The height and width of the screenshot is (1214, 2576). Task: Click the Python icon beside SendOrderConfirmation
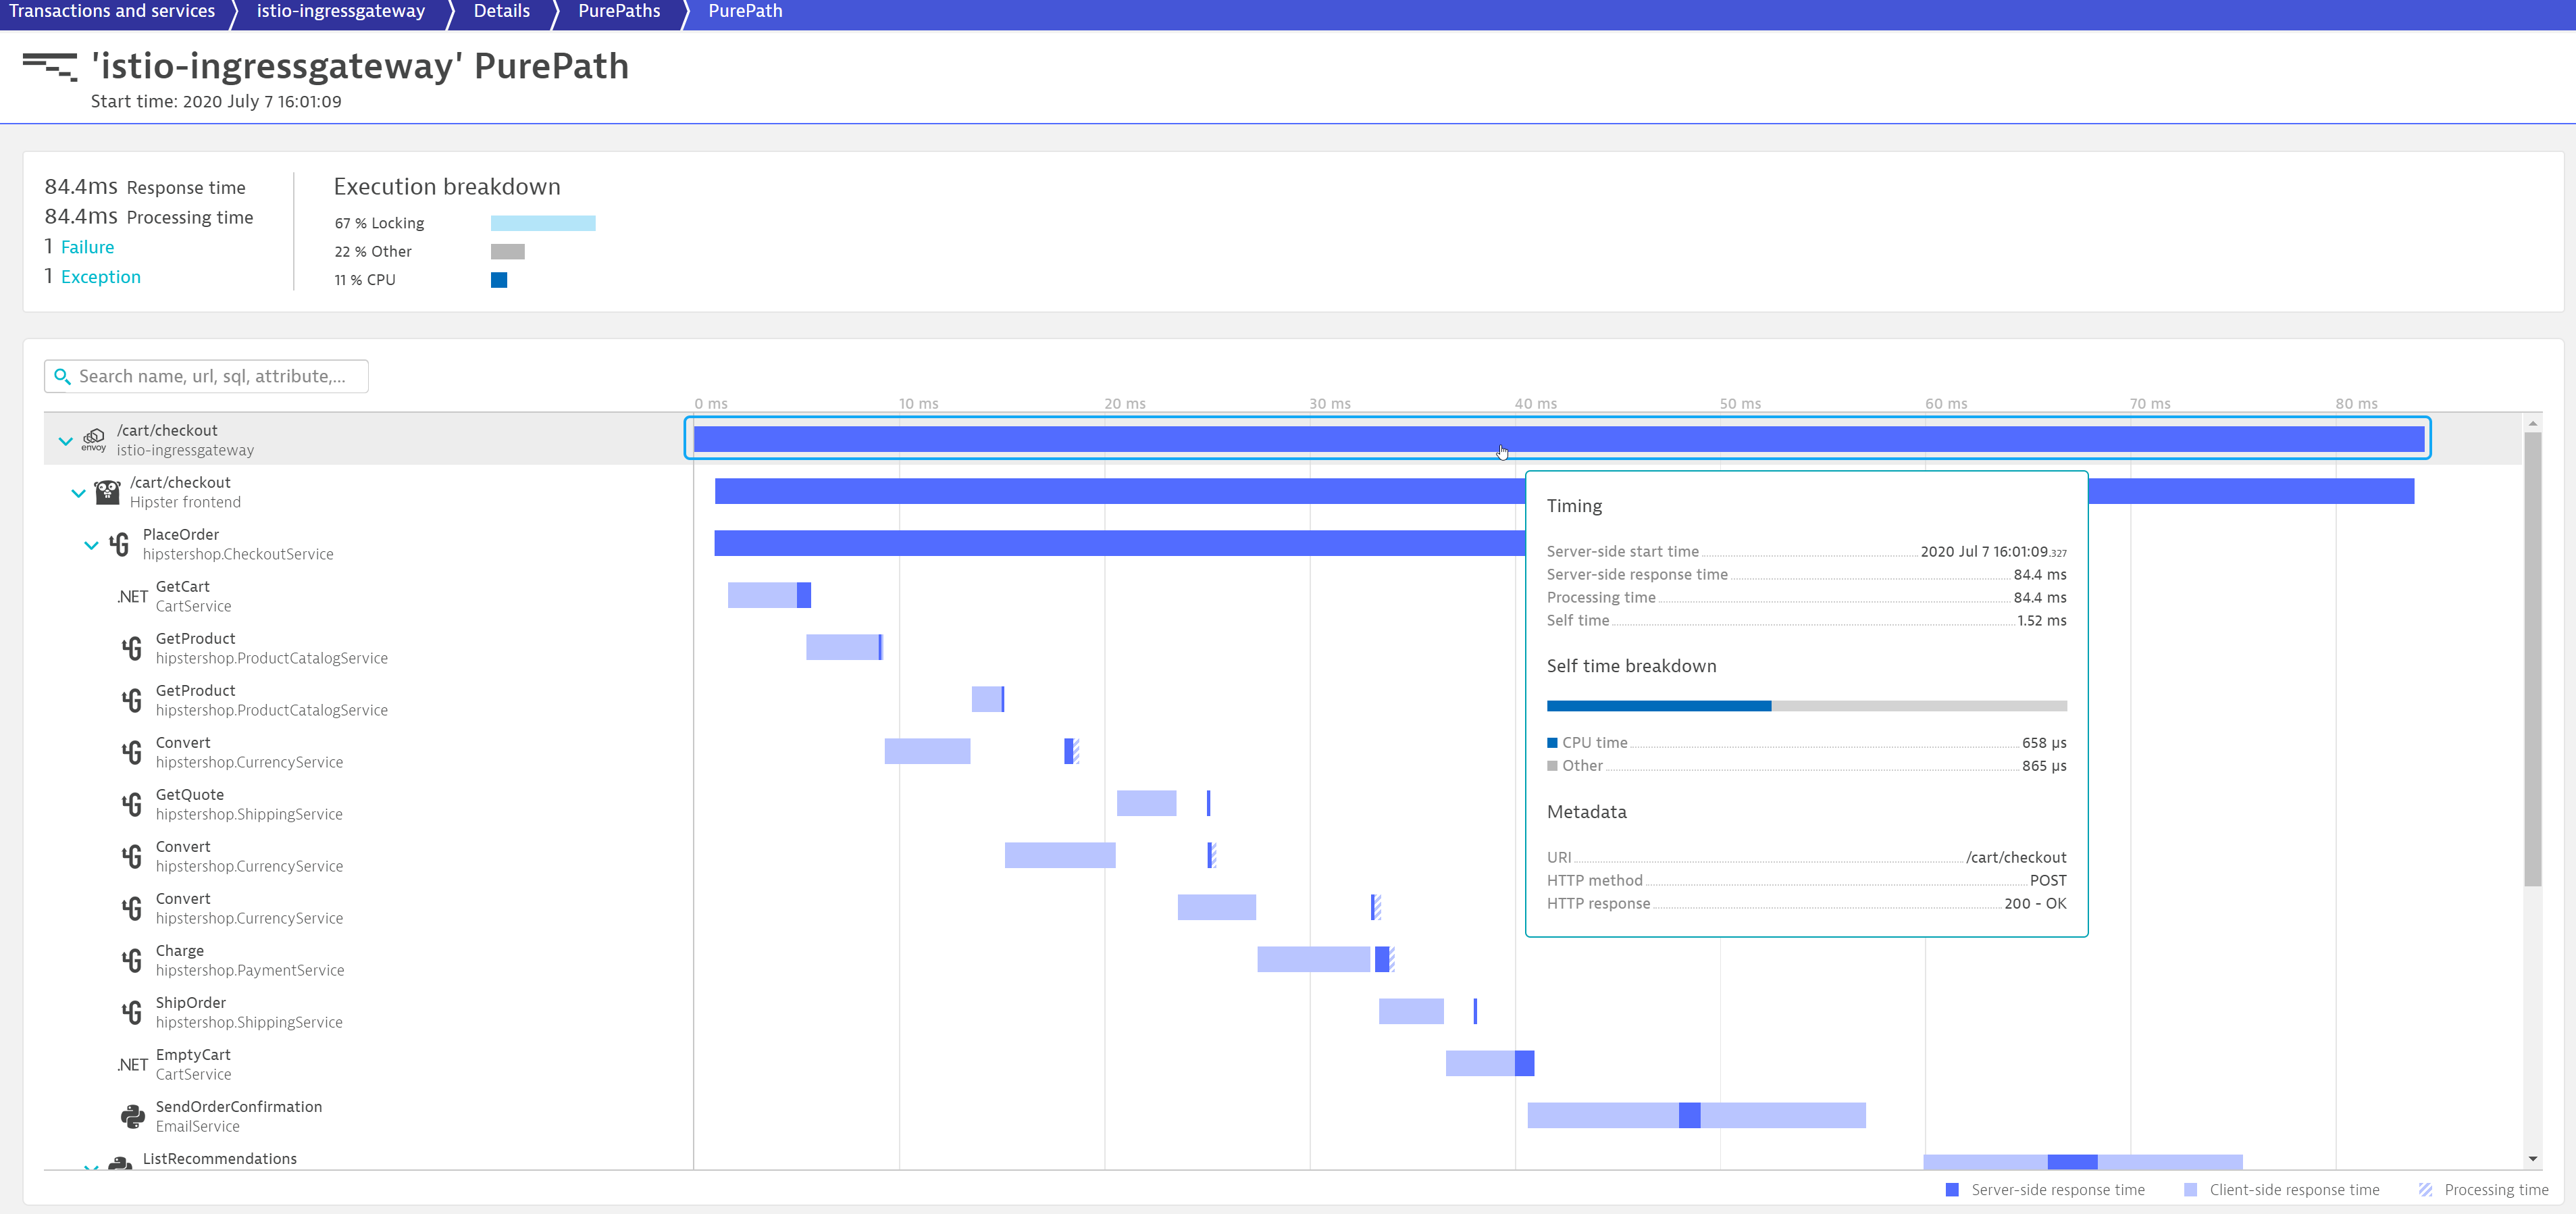tap(132, 1116)
